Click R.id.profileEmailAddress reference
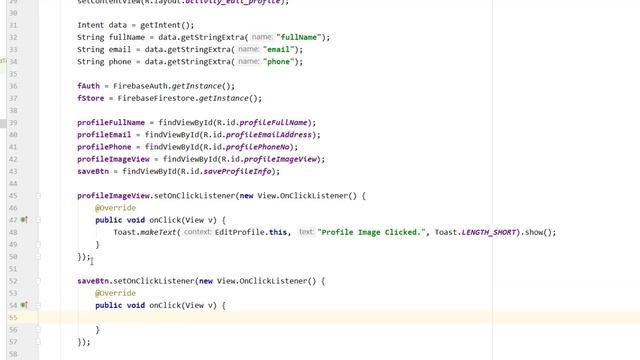 [258, 135]
